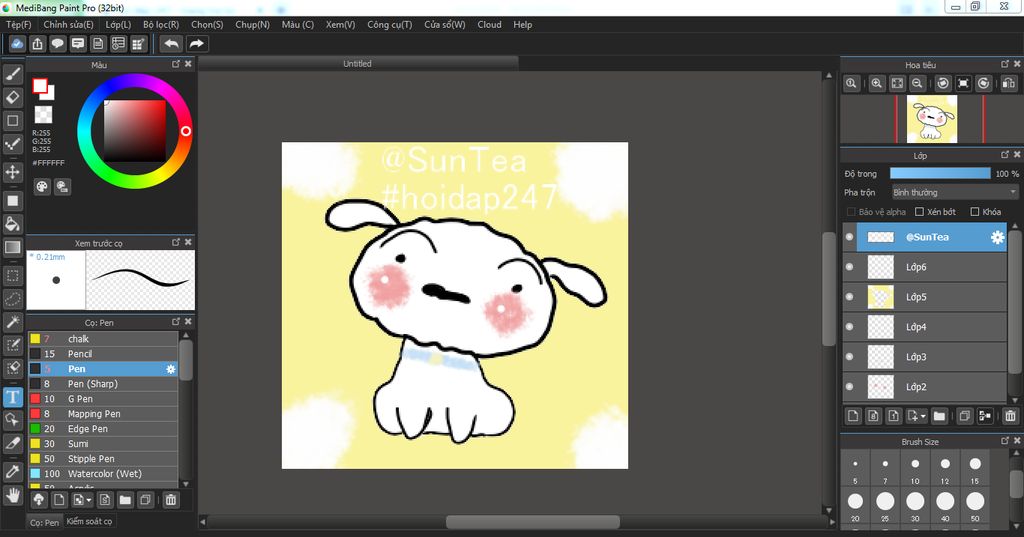1024x537 pixels.
Task: Open the add-layer dropdown arrow in layer panel
Action: [x=923, y=416]
